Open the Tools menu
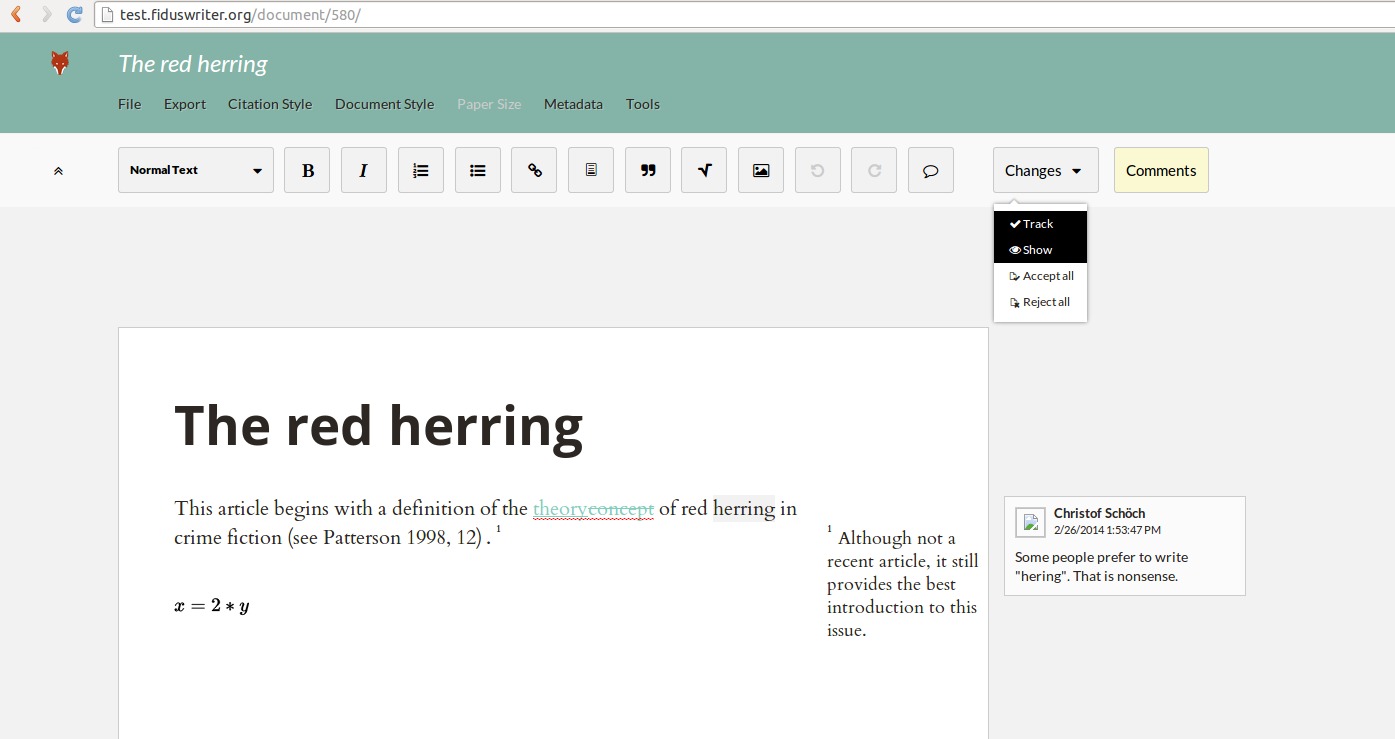The width and height of the screenshot is (1395, 739). coord(643,104)
